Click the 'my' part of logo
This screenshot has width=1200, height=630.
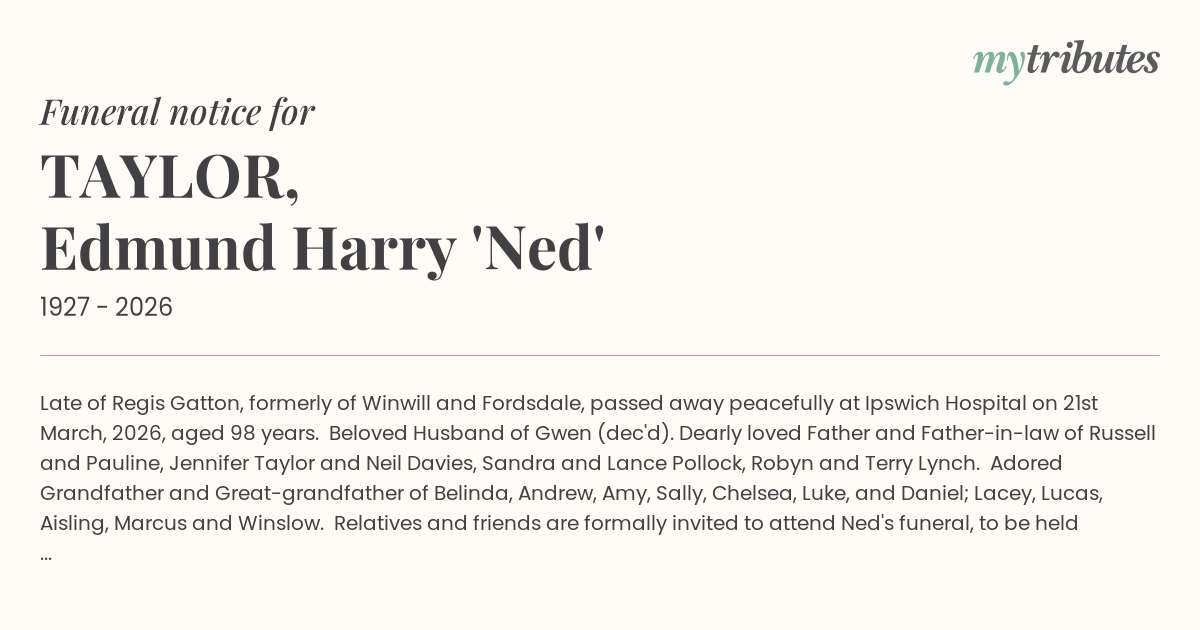click(x=998, y=63)
